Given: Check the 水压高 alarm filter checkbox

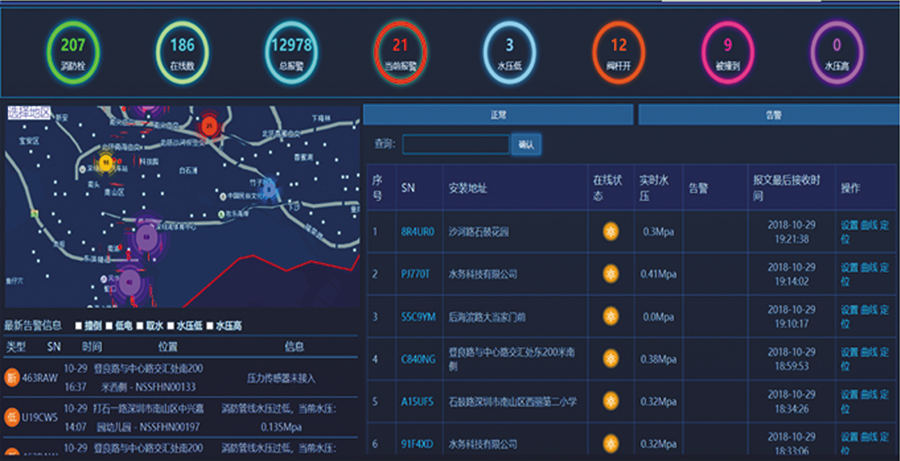Looking at the screenshot, I should 210,326.
